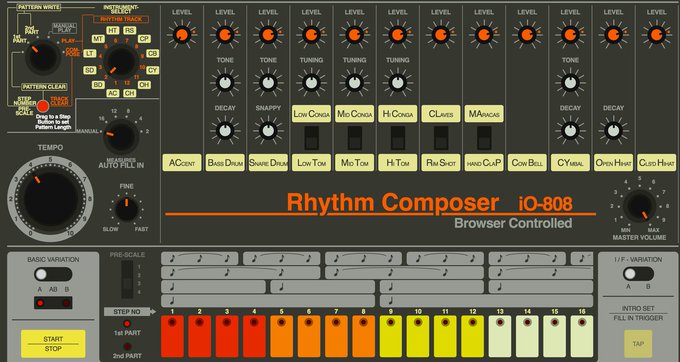Toggle the Mid Conga / Mid Tom switch
680x362 pixels.
(x=354, y=138)
